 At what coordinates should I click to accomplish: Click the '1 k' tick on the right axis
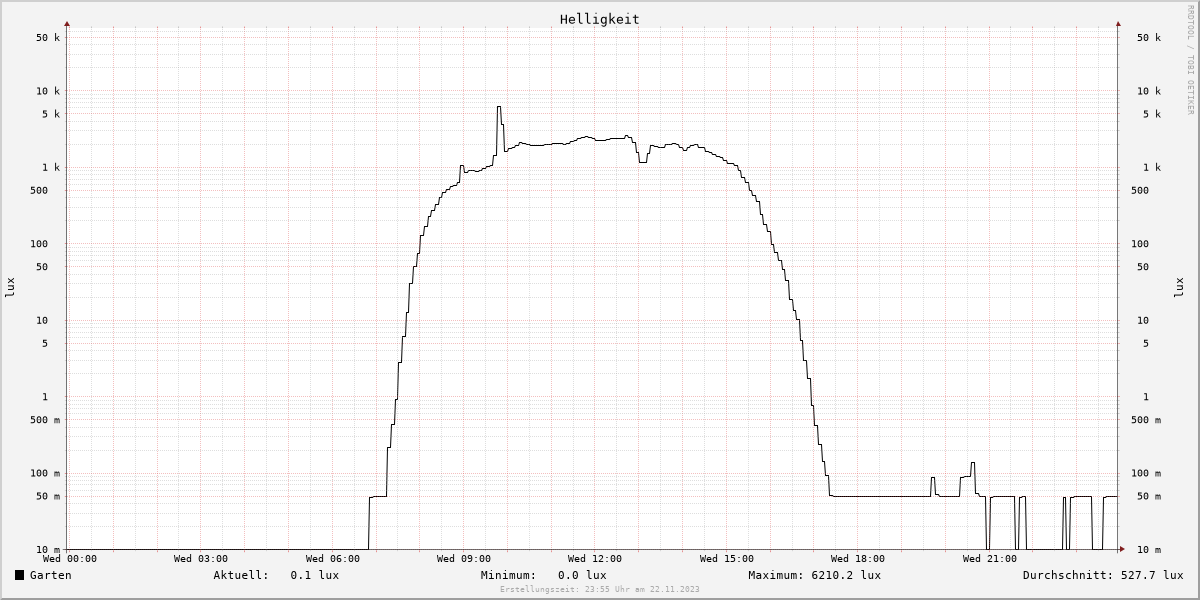[1152, 168]
